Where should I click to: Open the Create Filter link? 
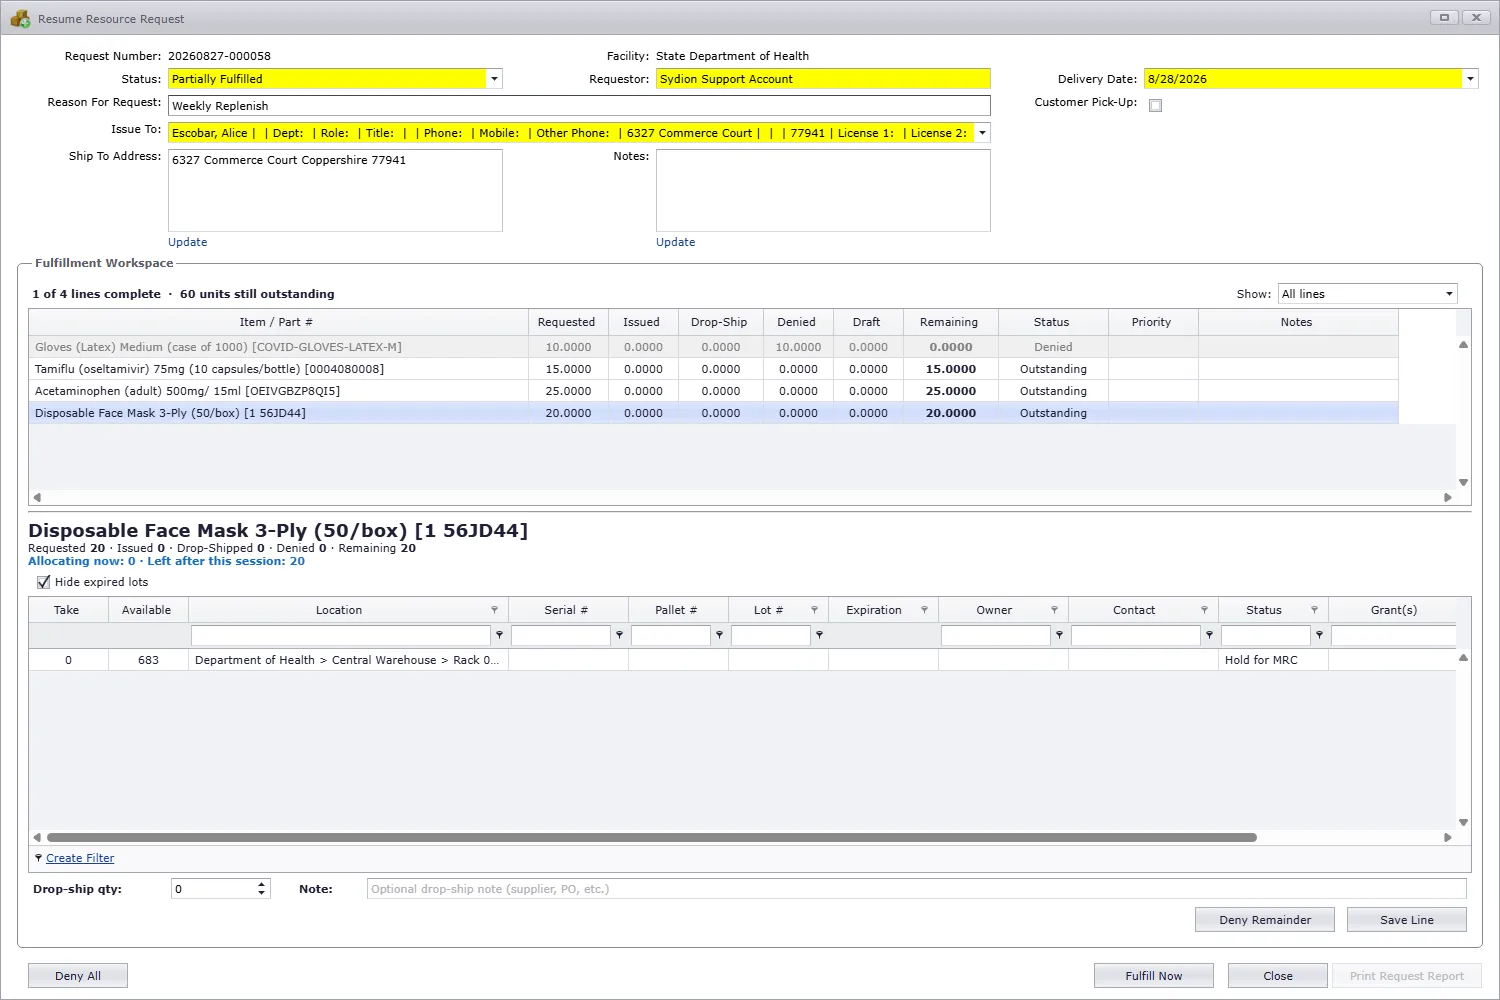(80, 858)
